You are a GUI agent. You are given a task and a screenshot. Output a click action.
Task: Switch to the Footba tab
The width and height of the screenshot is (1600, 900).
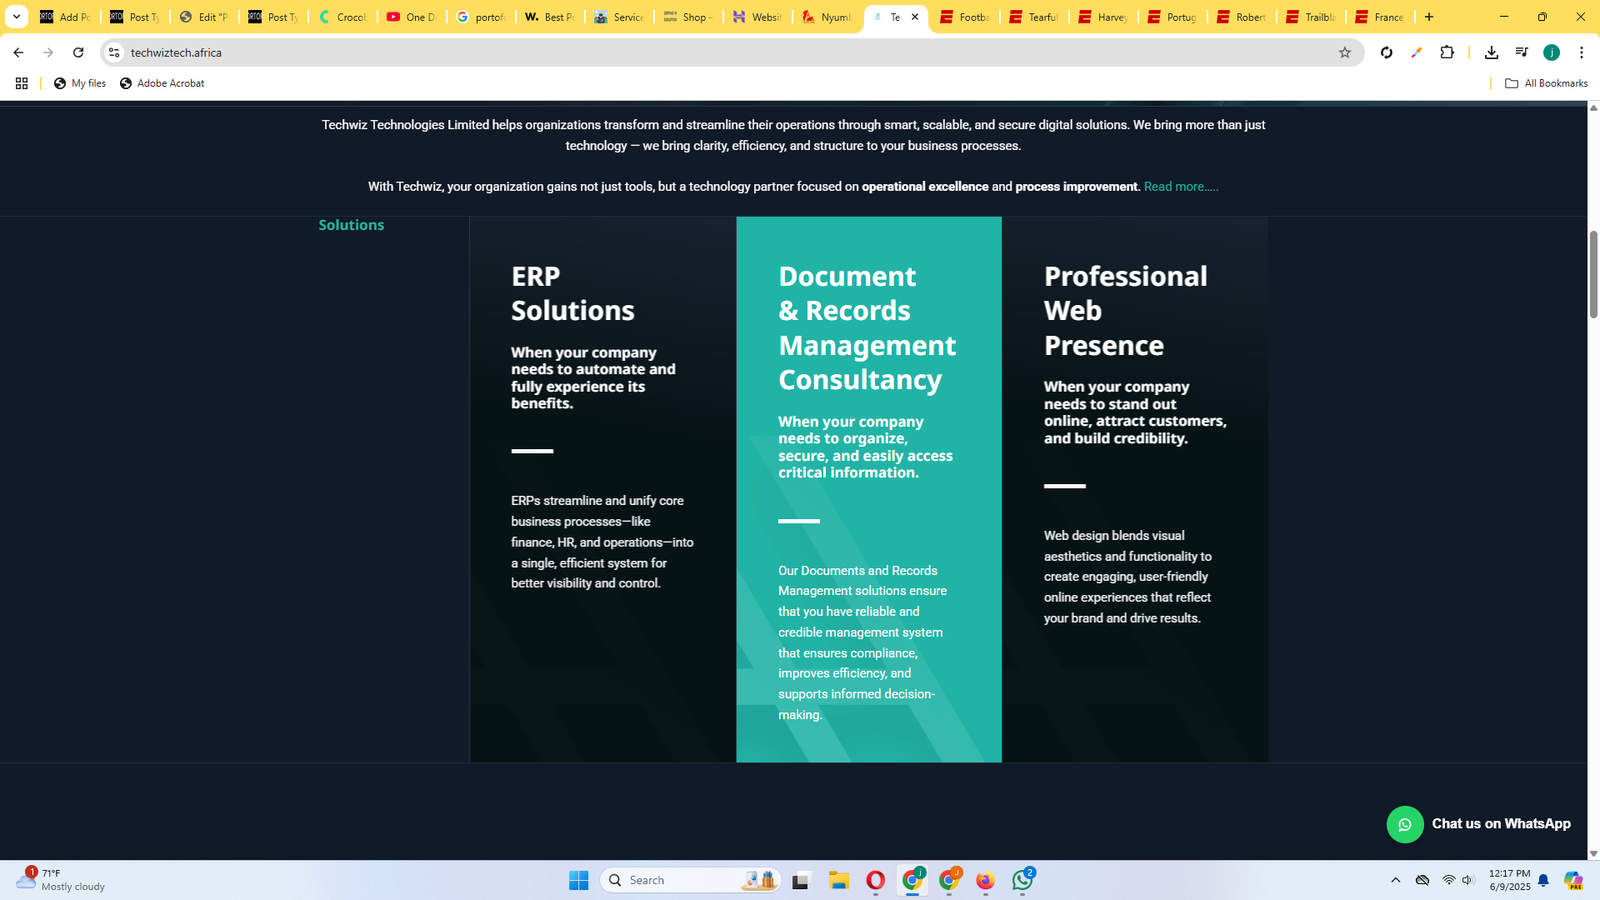click(965, 17)
